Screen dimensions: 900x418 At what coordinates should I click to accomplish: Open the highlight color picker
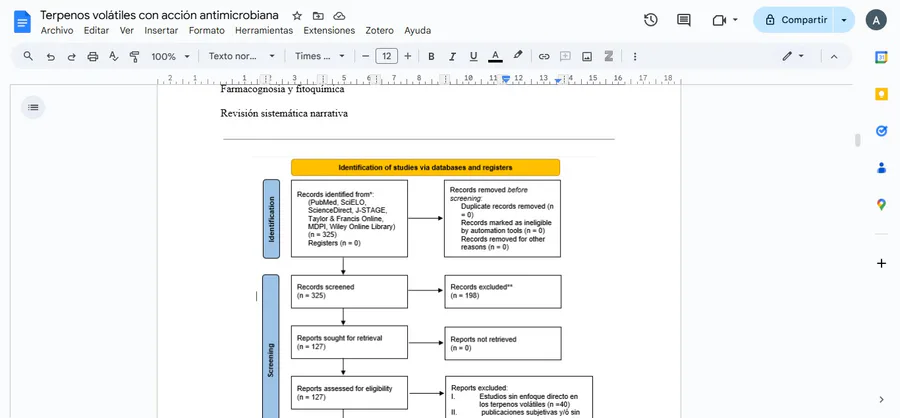point(518,56)
